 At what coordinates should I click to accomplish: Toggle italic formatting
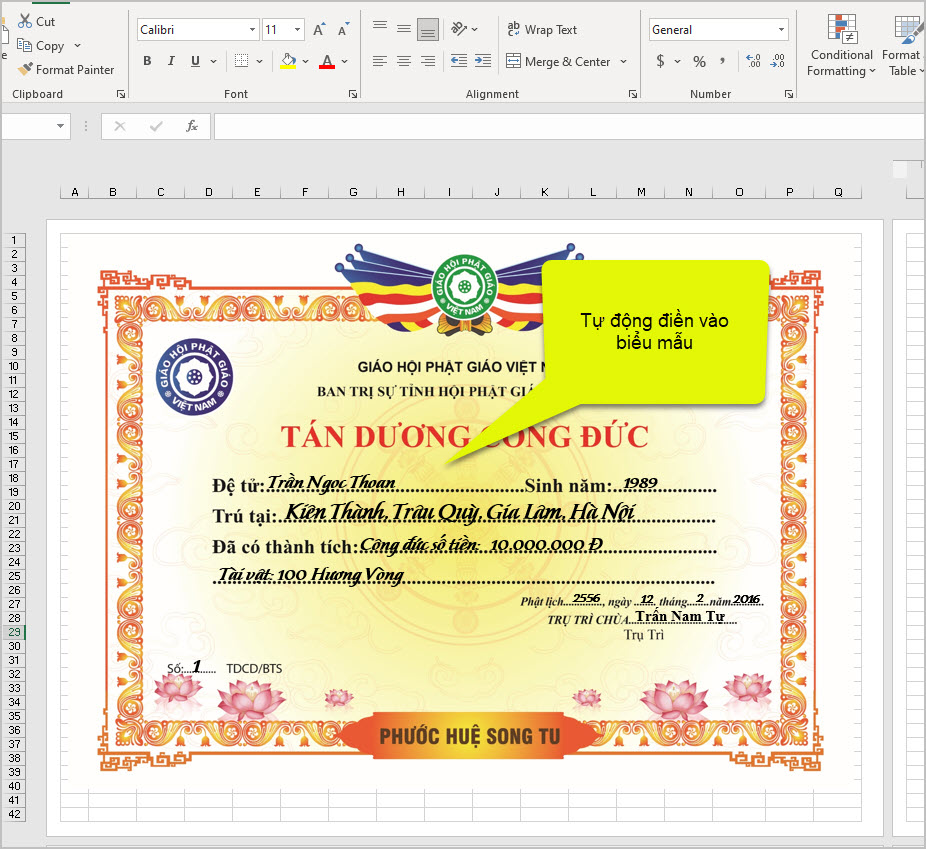point(171,61)
